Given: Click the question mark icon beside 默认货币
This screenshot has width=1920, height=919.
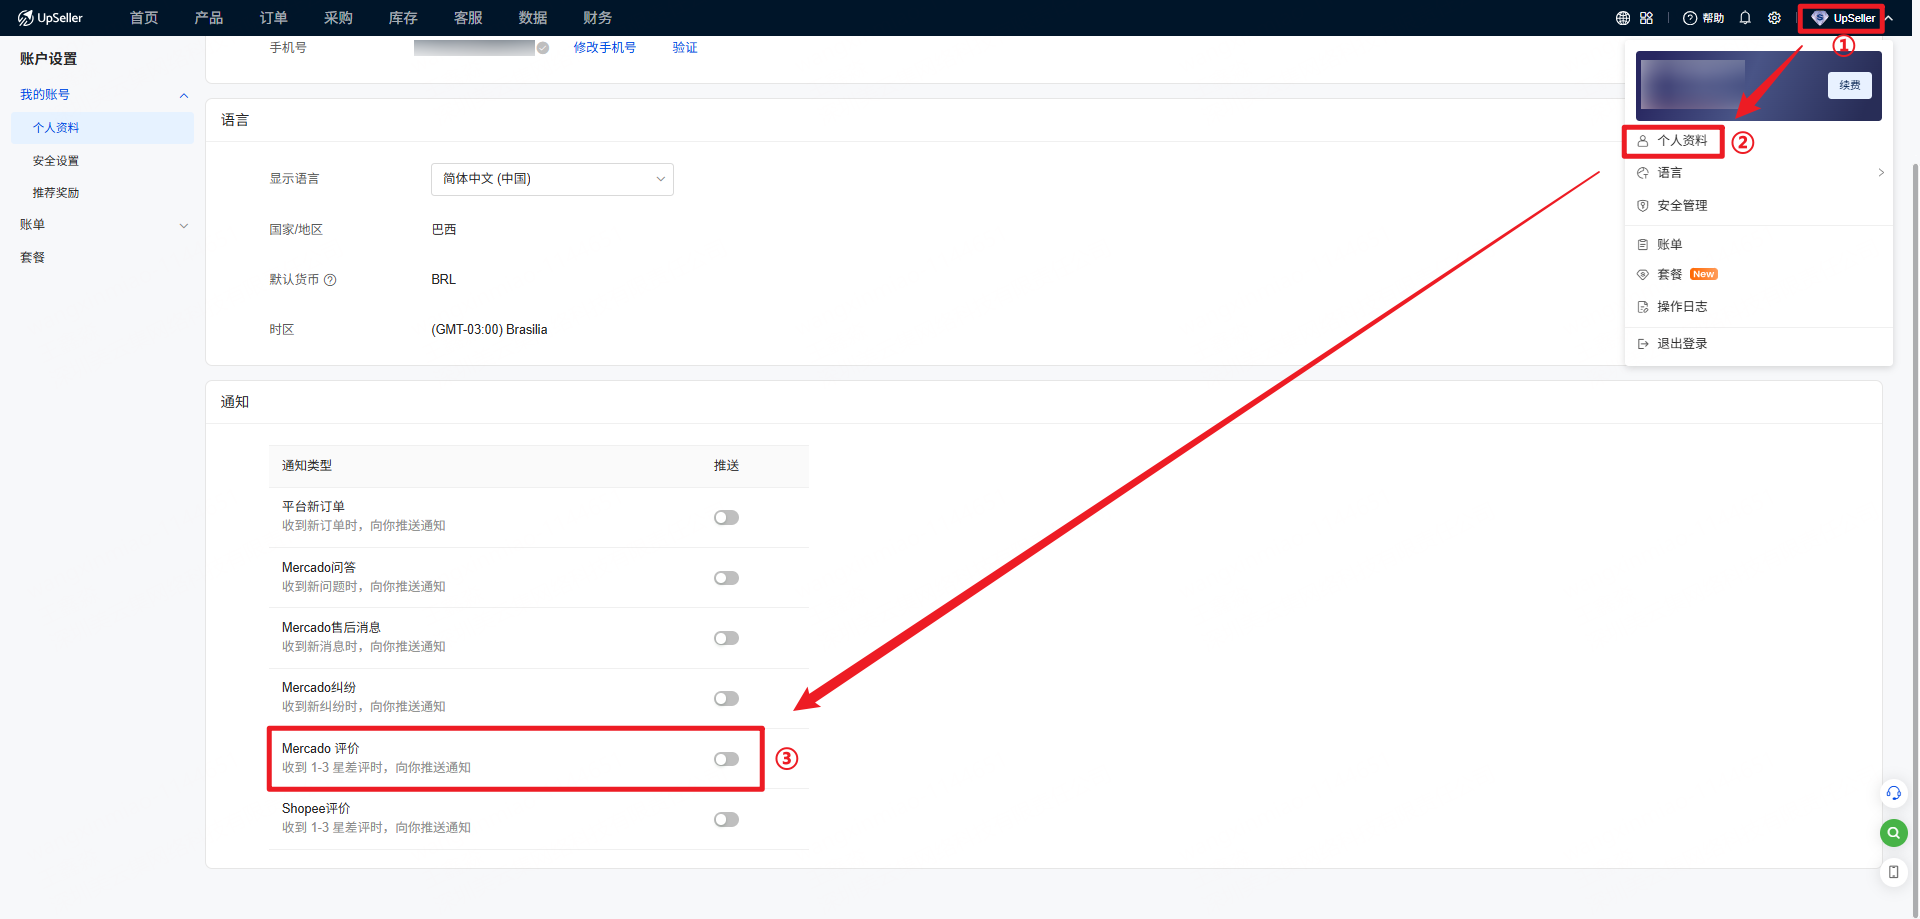Looking at the screenshot, I should [x=330, y=280].
